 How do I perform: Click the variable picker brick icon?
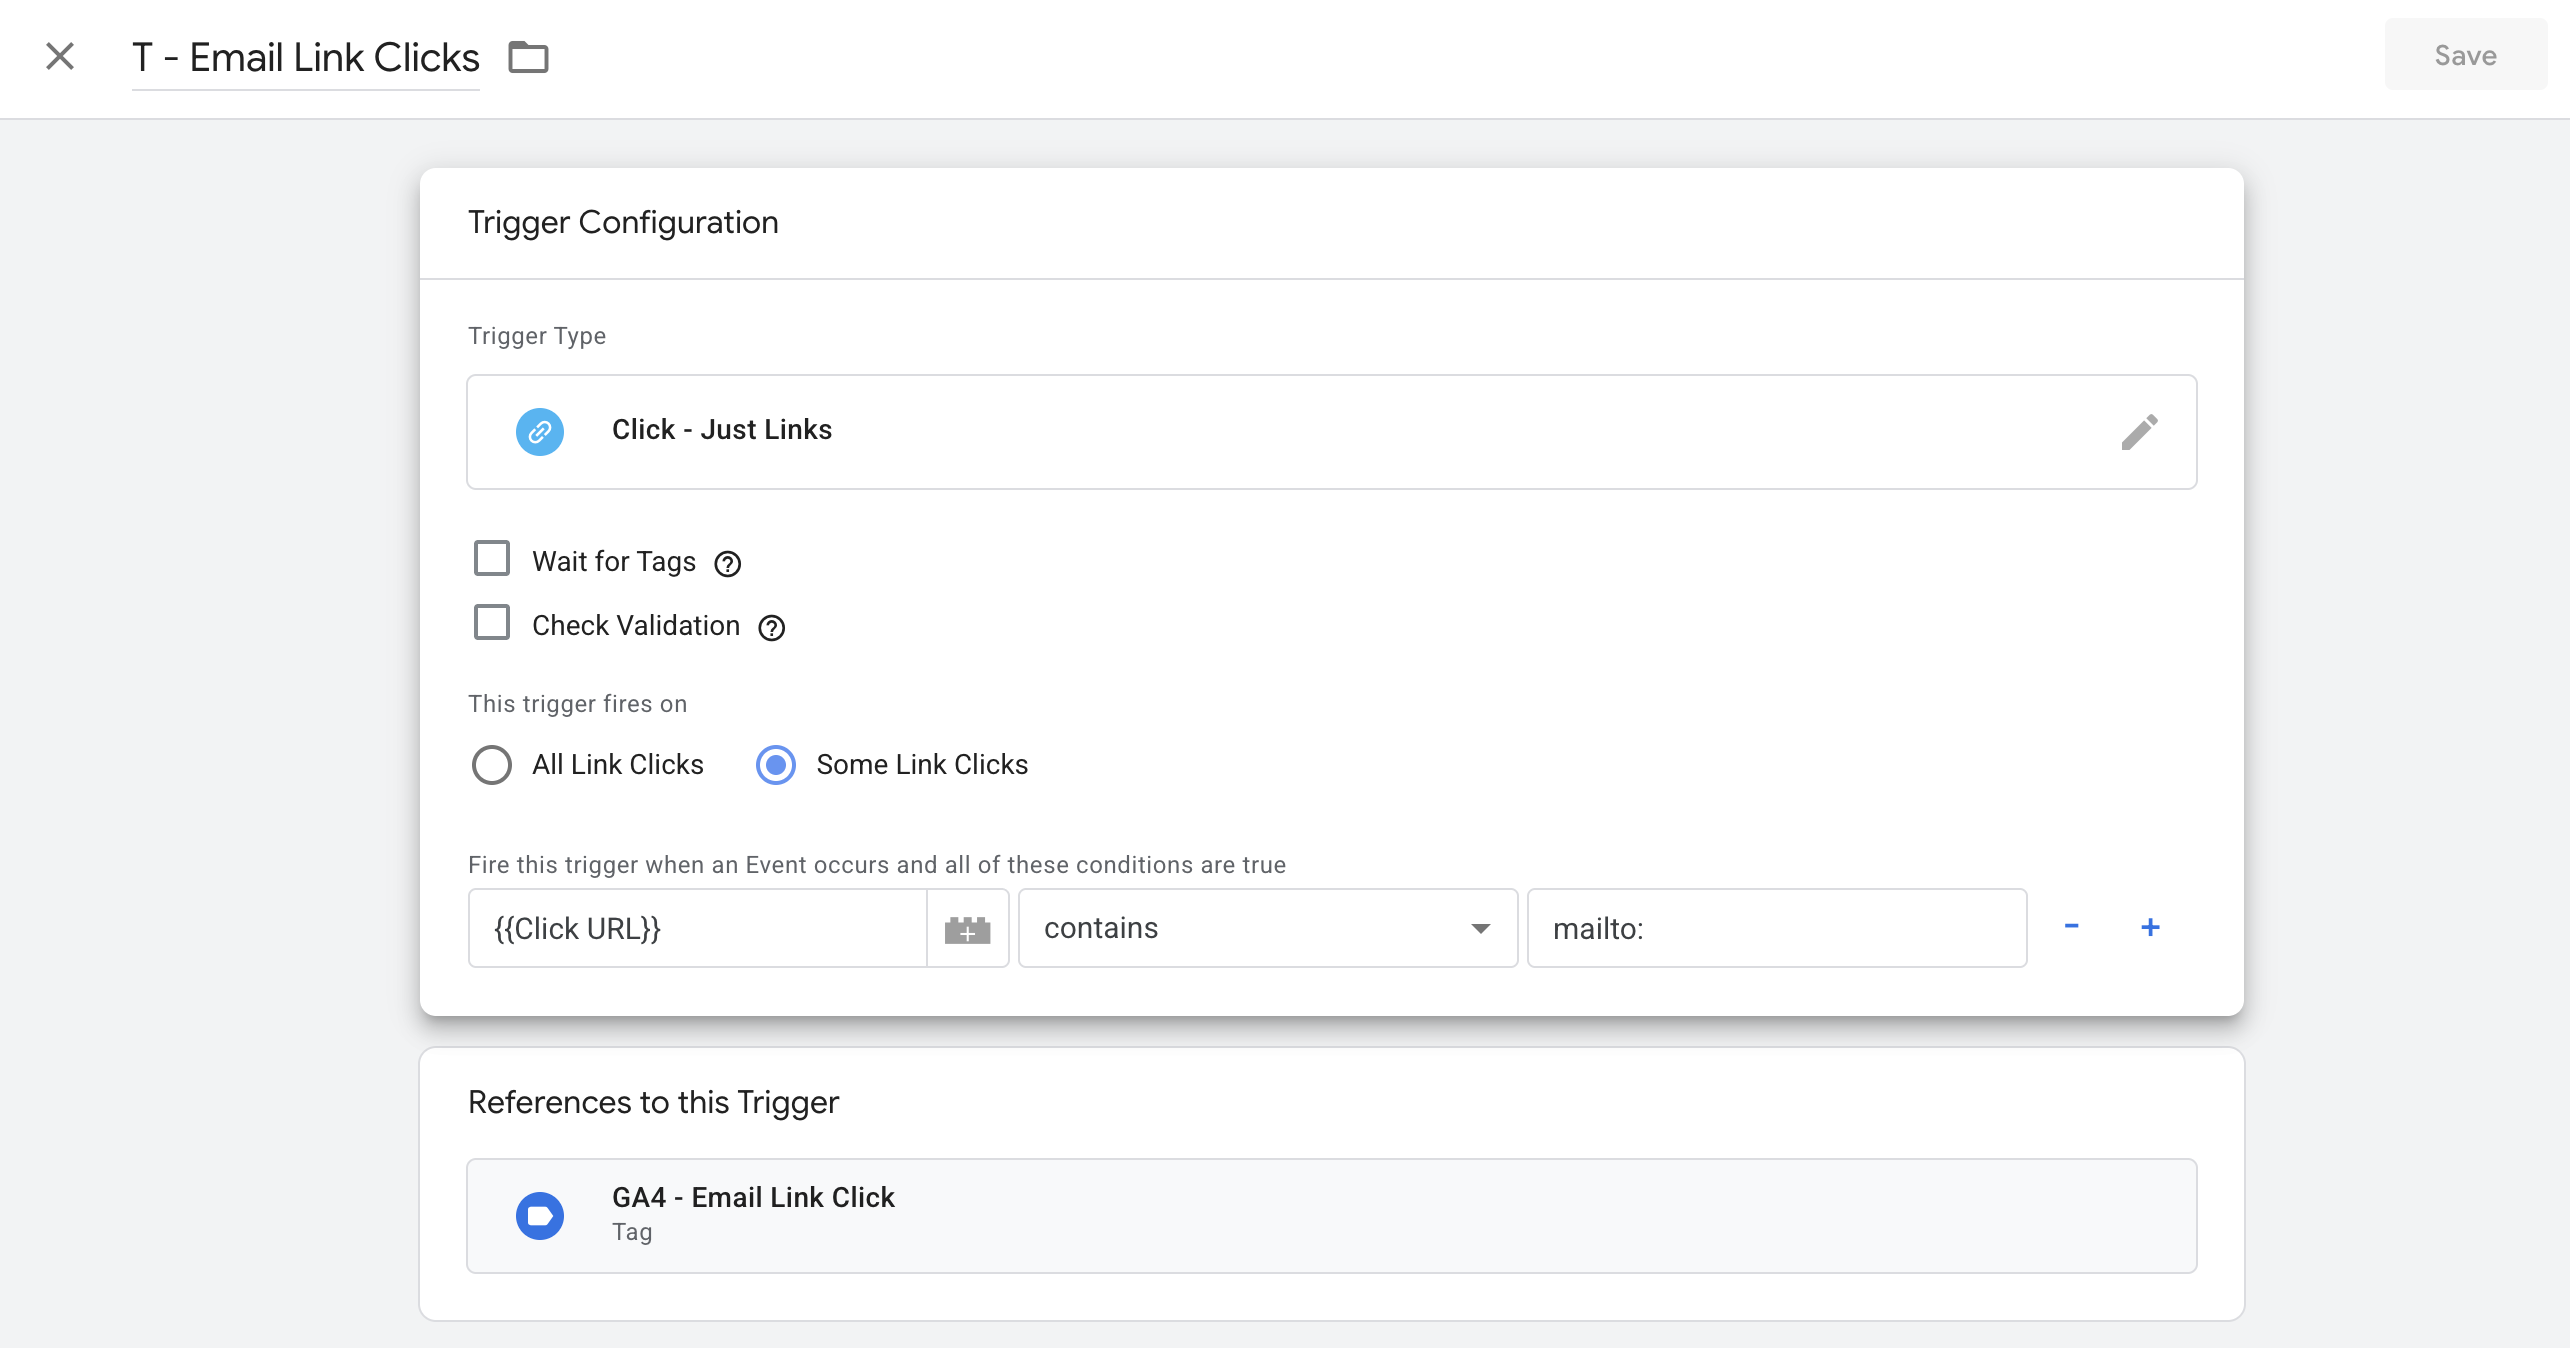[x=968, y=929]
